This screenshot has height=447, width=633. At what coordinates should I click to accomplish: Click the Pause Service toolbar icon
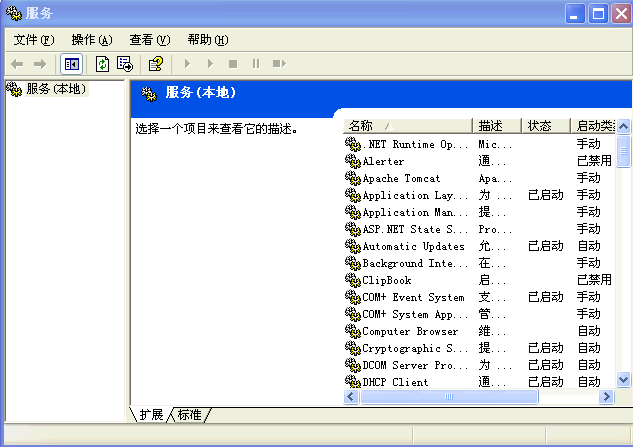[x=256, y=64]
